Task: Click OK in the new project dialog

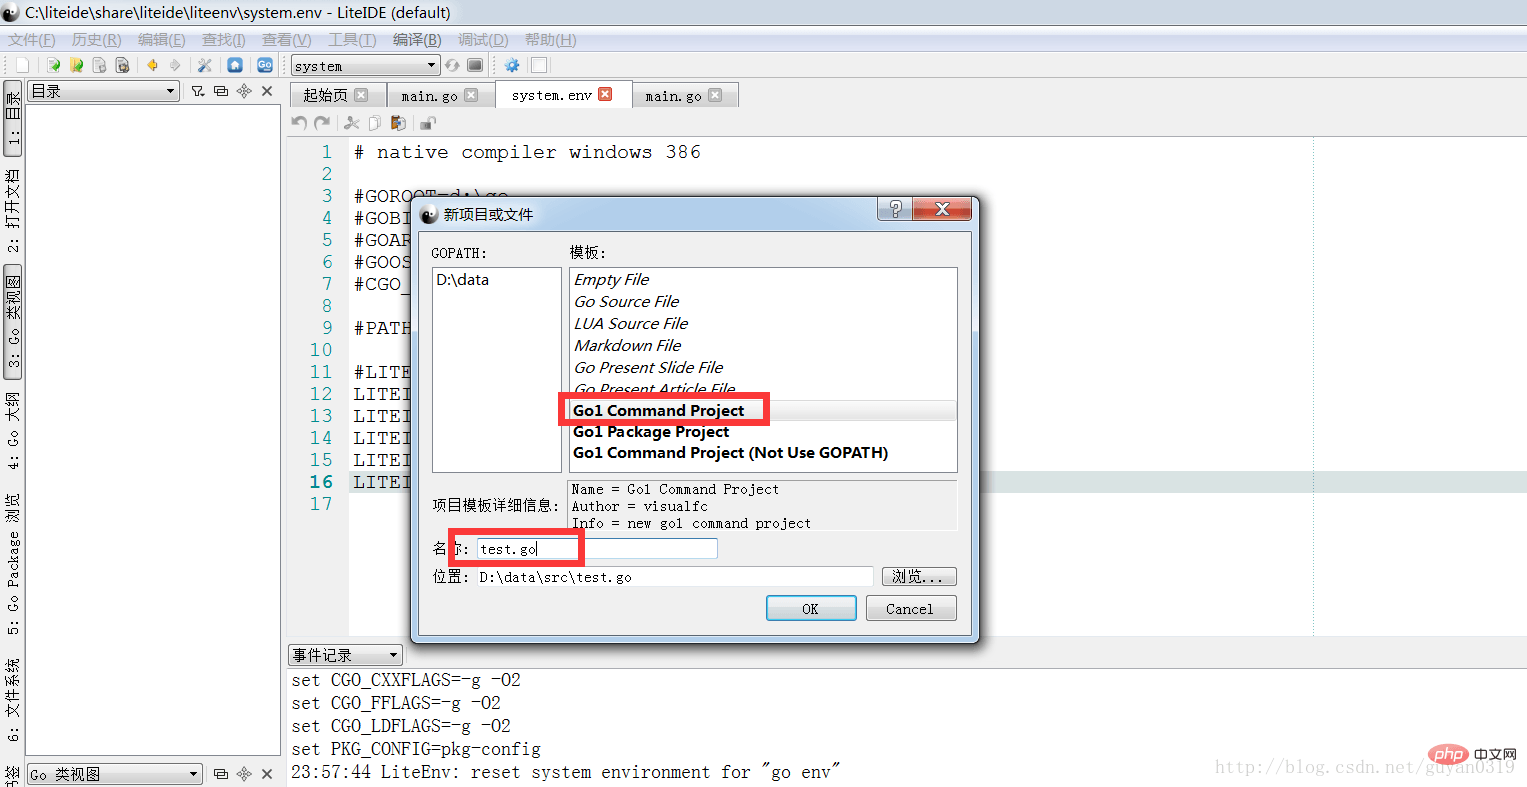Action: click(810, 608)
